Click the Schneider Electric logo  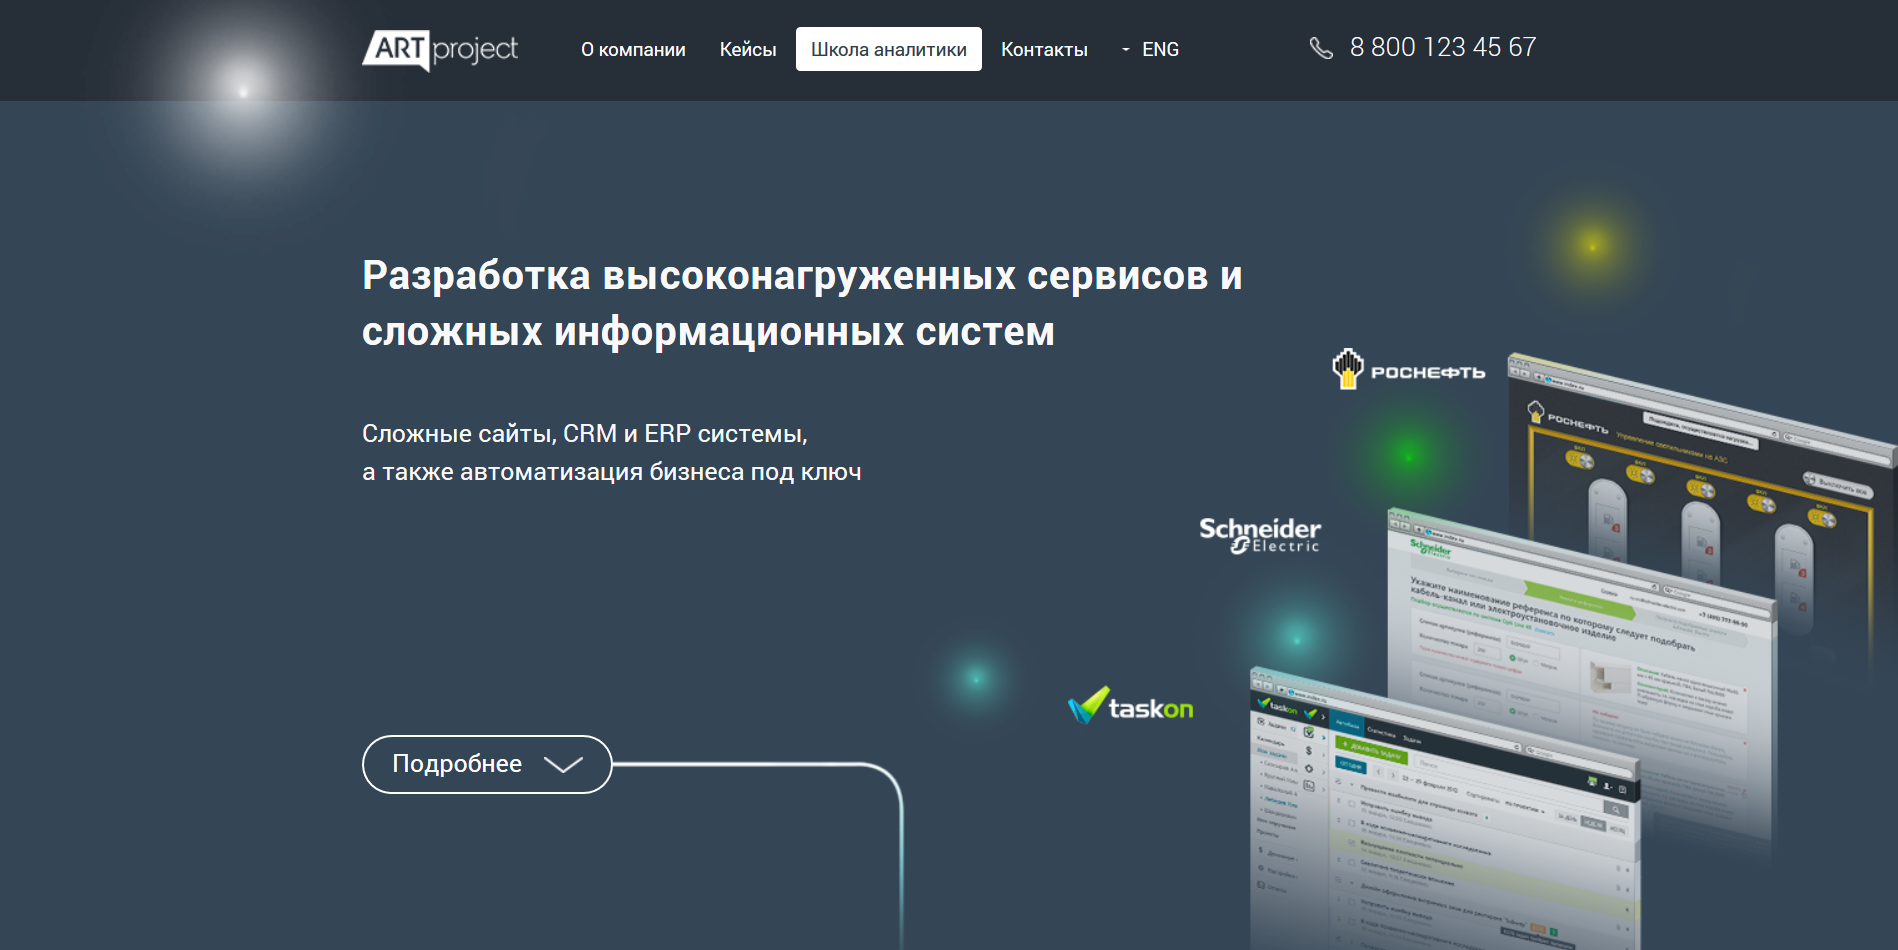(1260, 535)
